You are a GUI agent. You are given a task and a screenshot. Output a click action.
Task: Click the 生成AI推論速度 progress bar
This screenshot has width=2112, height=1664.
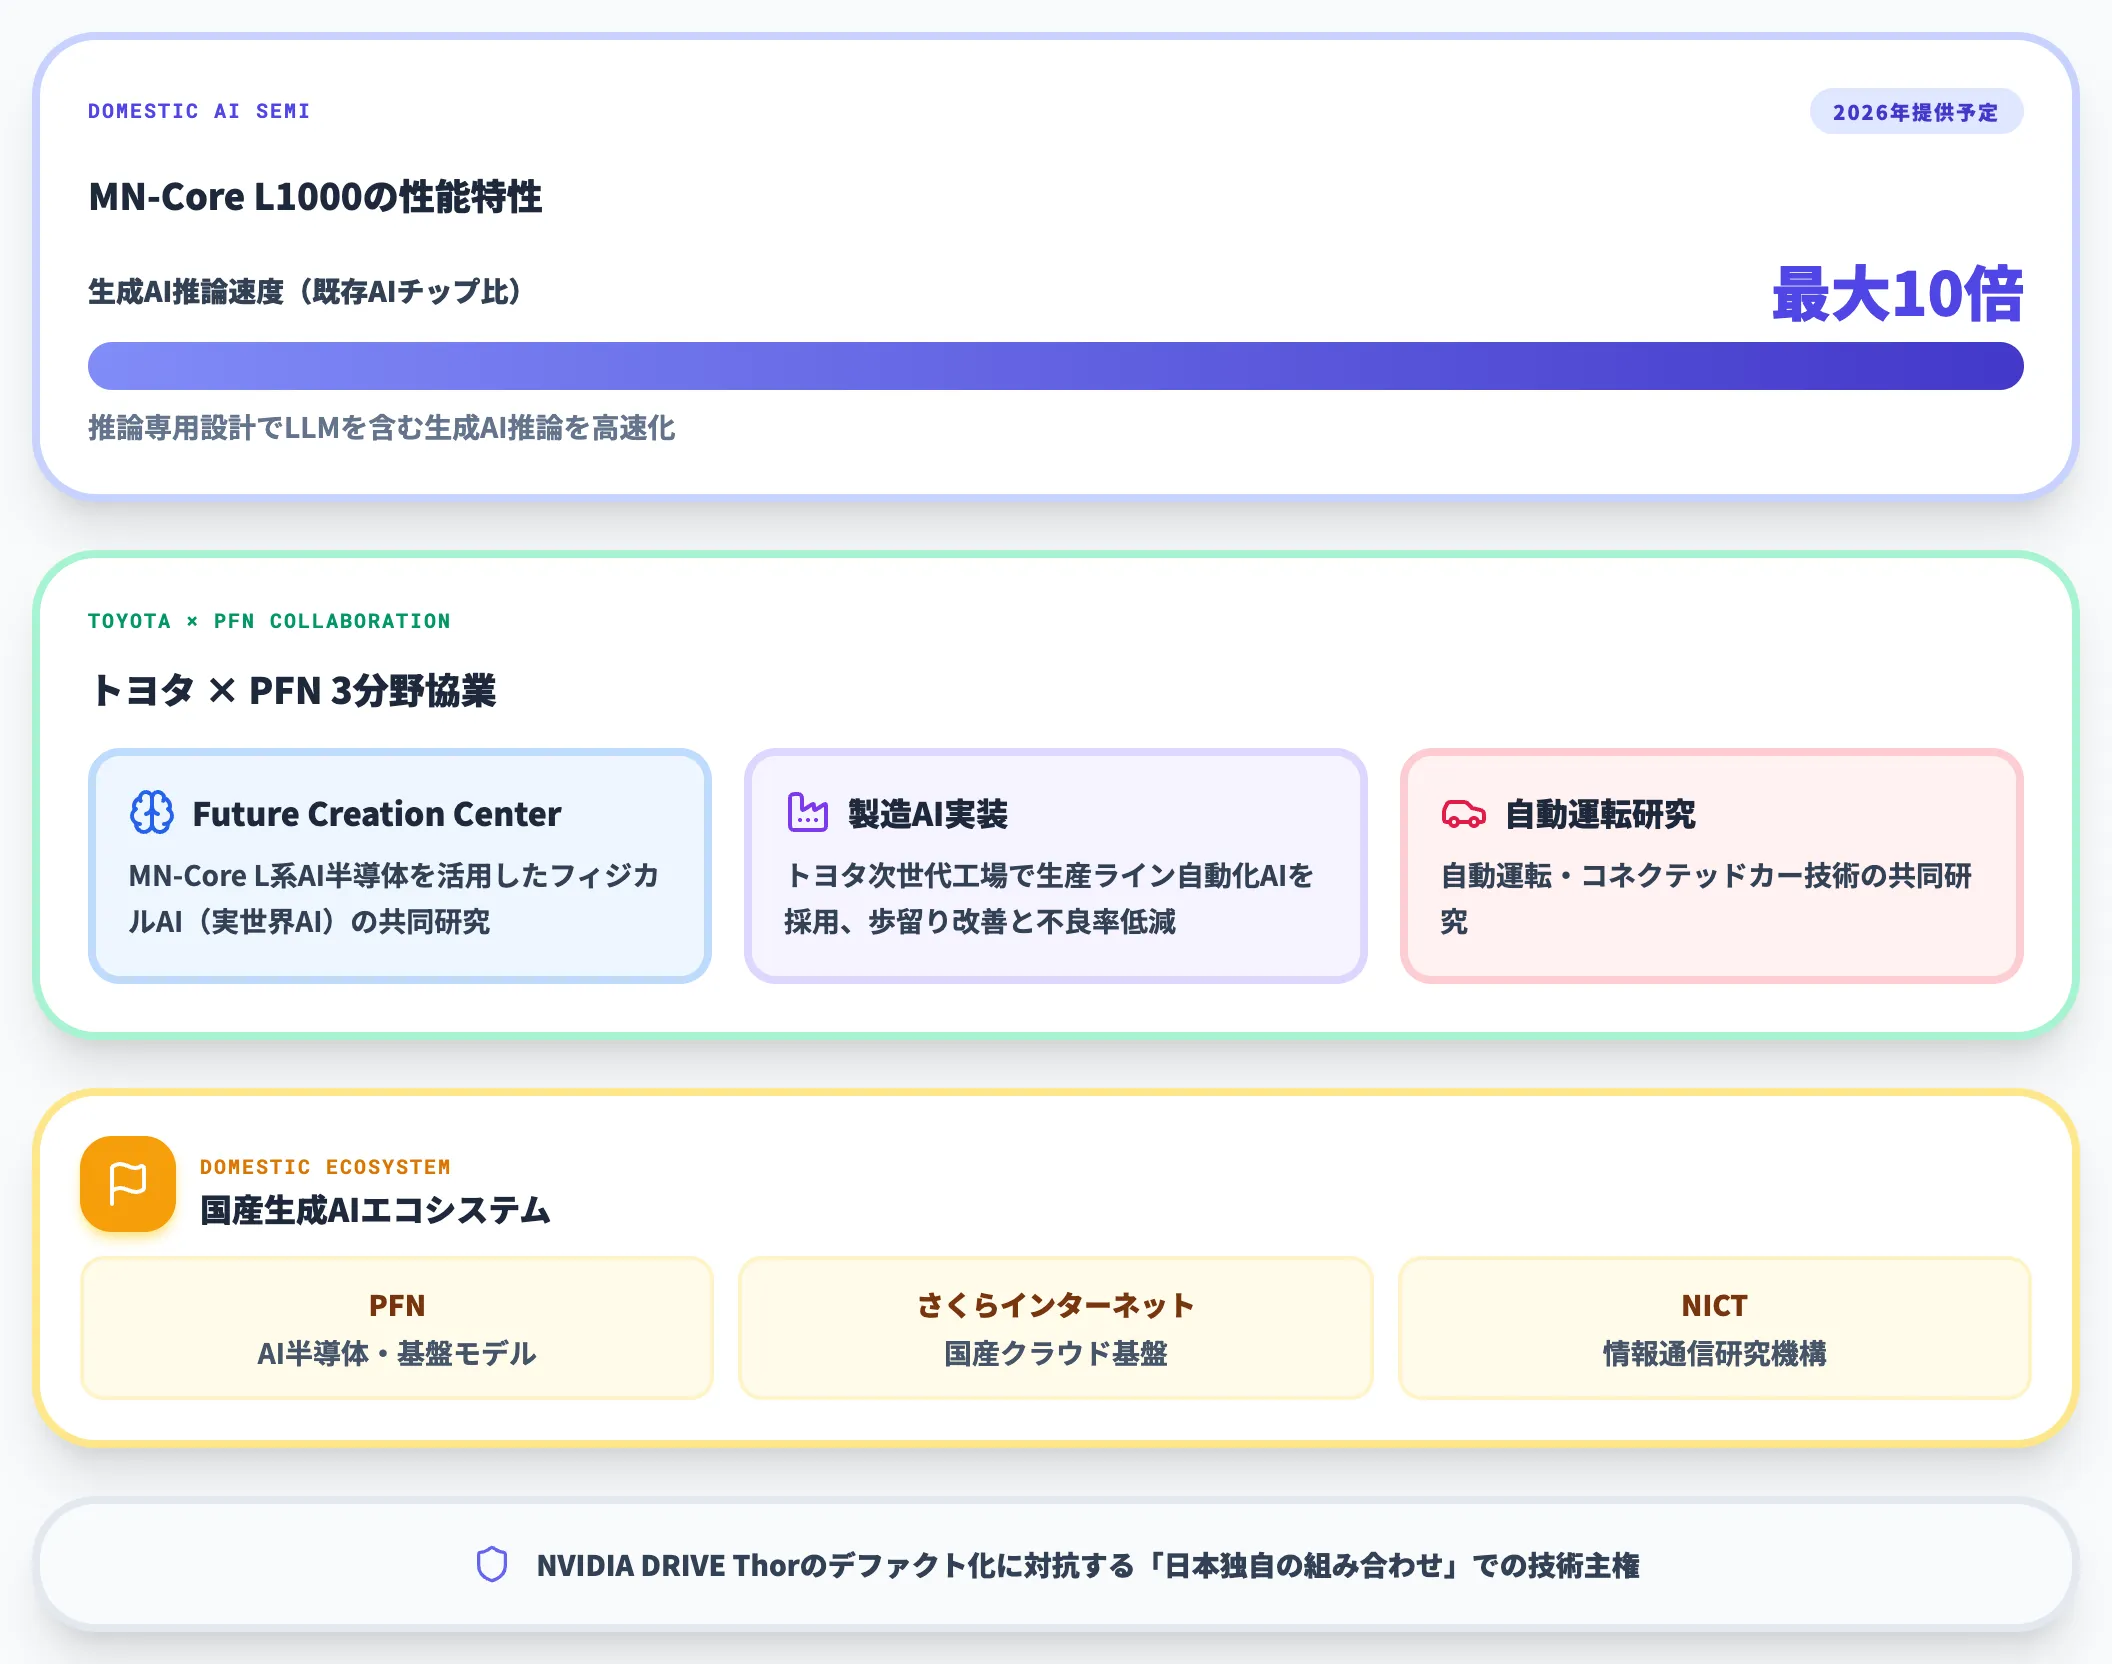[1055, 366]
